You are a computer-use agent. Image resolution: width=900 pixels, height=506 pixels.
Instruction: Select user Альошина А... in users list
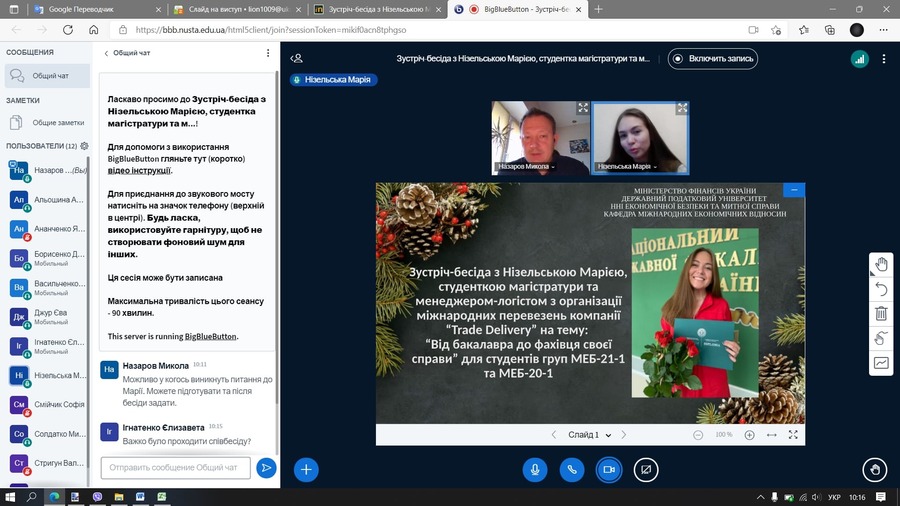point(47,200)
